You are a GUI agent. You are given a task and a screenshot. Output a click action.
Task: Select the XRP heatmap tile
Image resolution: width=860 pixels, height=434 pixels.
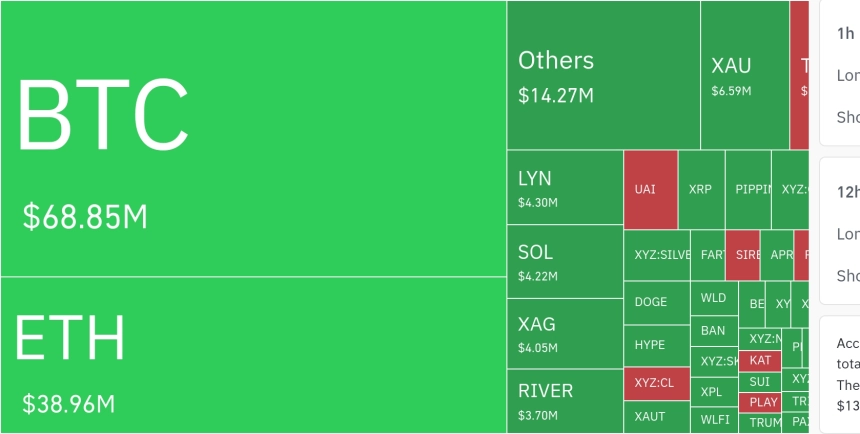pyautogui.click(x=701, y=189)
